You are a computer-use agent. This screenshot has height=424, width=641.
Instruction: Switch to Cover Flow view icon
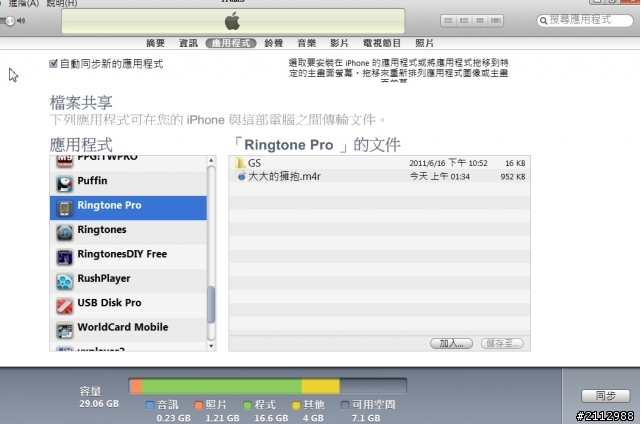click(x=495, y=20)
